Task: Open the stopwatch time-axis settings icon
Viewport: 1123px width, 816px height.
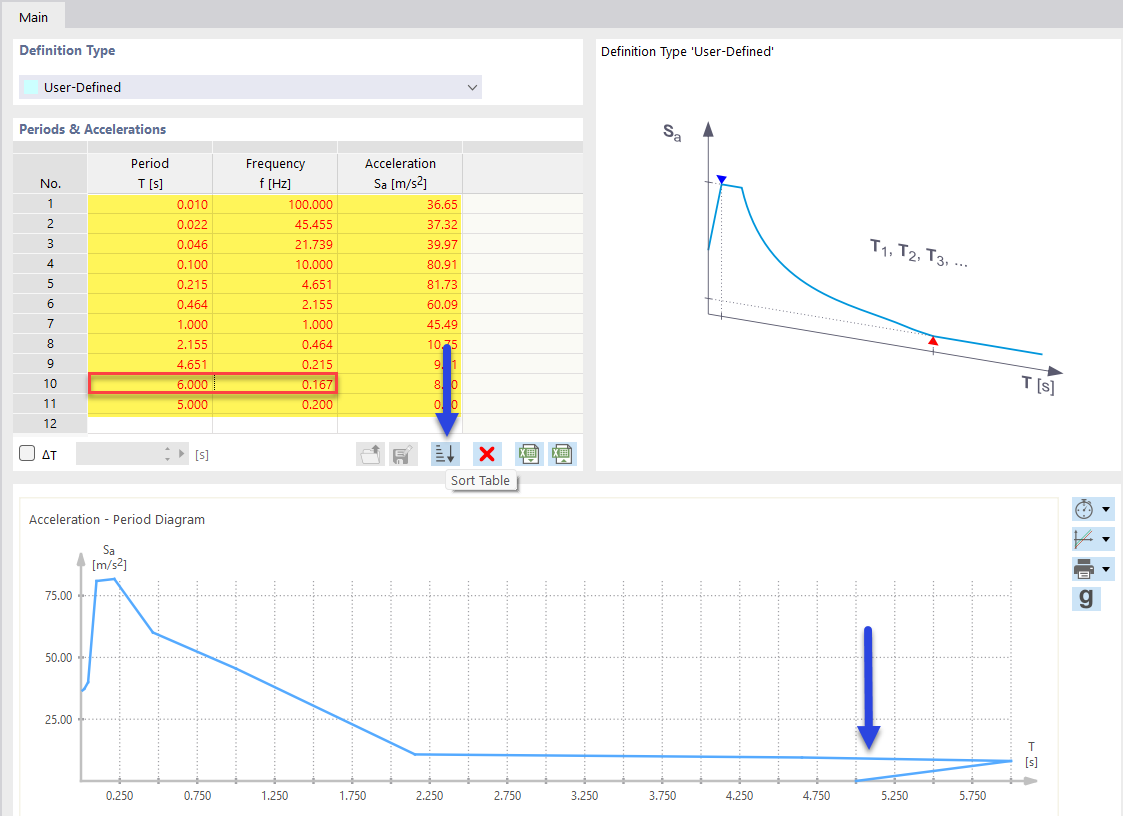Action: coord(1084,509)
